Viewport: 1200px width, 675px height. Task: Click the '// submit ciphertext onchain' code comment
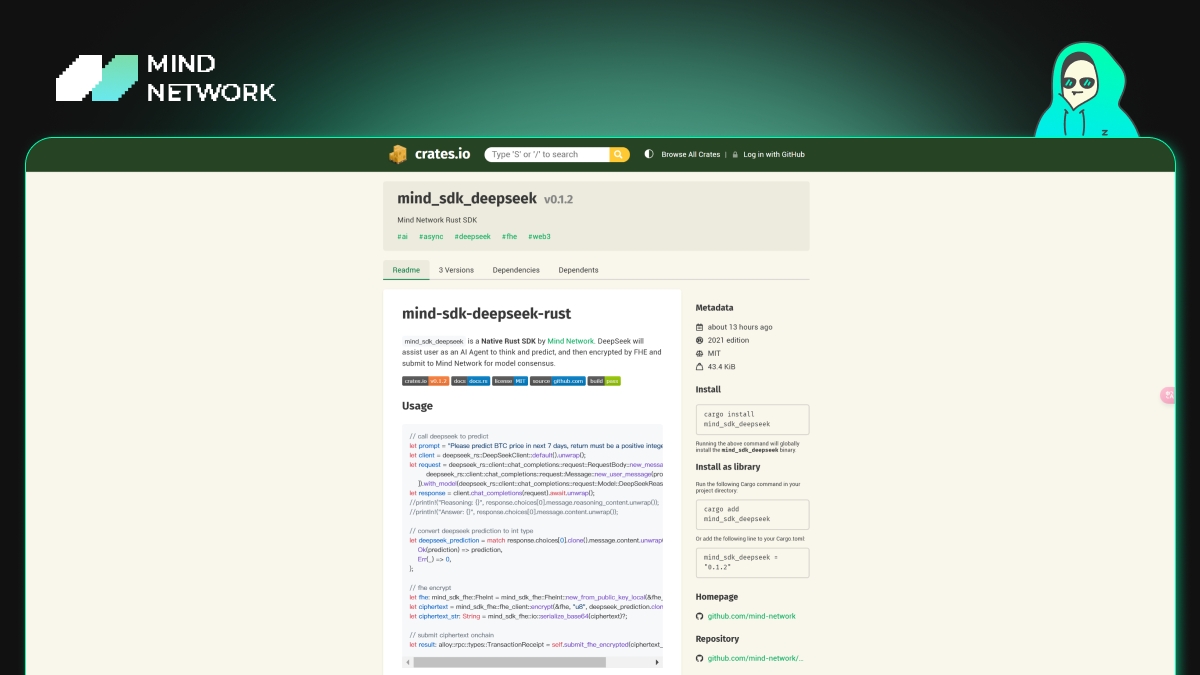[451, 635]
